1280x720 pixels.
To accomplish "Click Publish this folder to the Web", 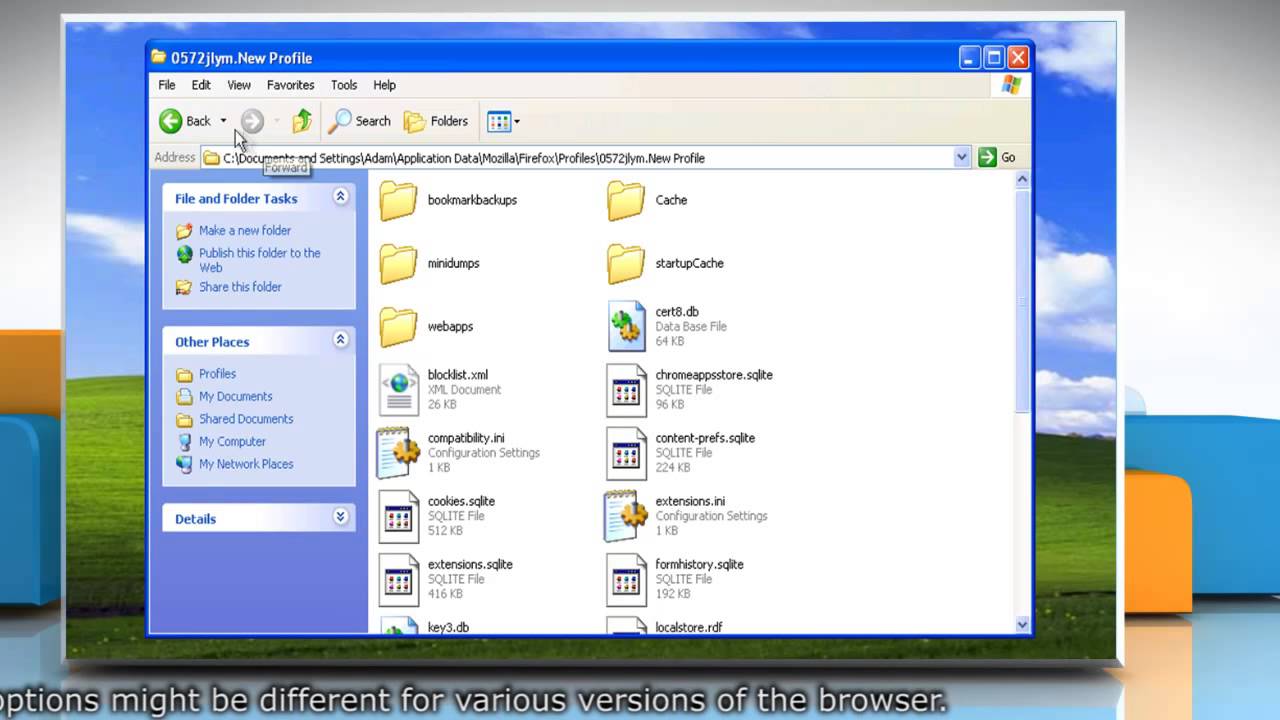I will pos(259,260).
